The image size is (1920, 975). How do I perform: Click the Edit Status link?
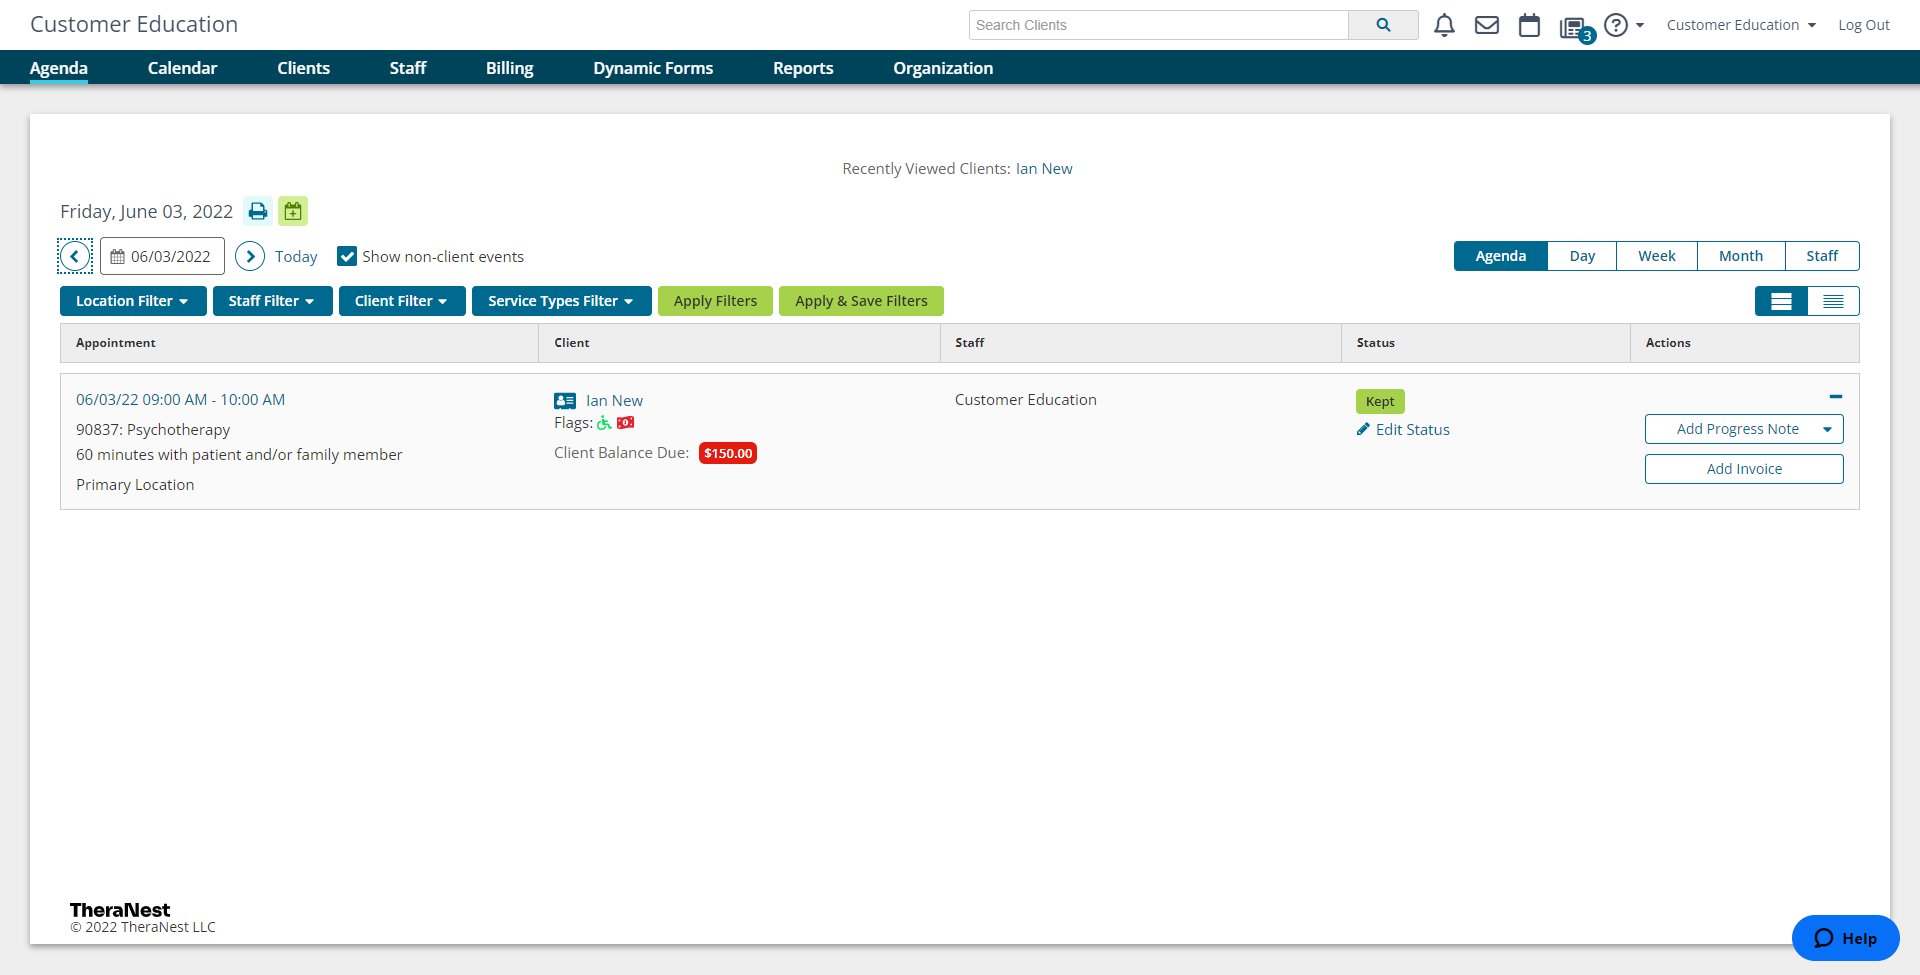coord(1412,430)
